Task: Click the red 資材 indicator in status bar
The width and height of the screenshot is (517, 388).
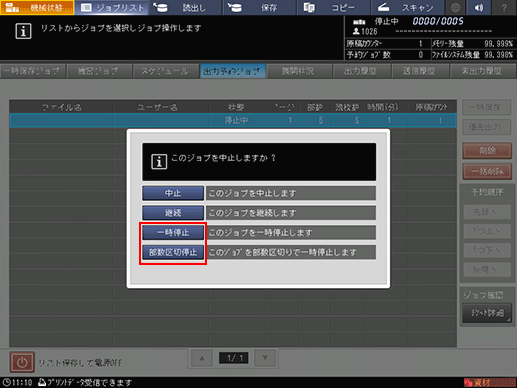Action: tap(489, 382)
